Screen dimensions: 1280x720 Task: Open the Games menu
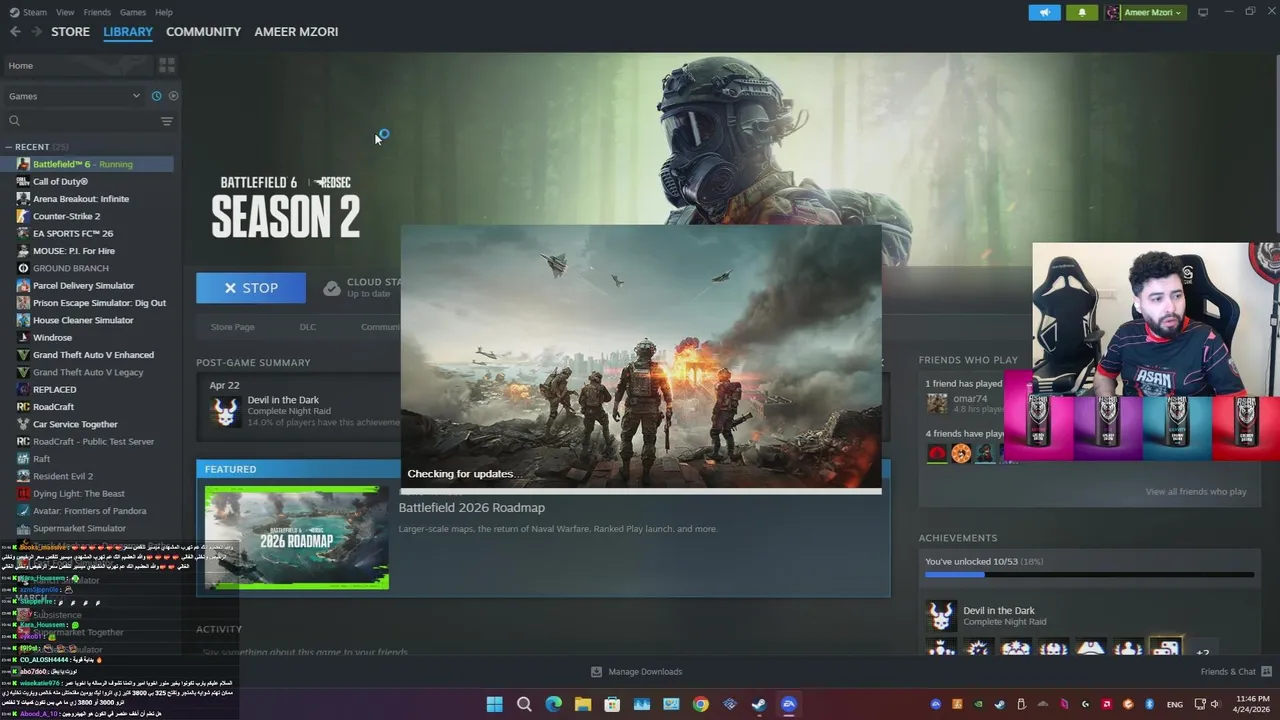[133, 12]
